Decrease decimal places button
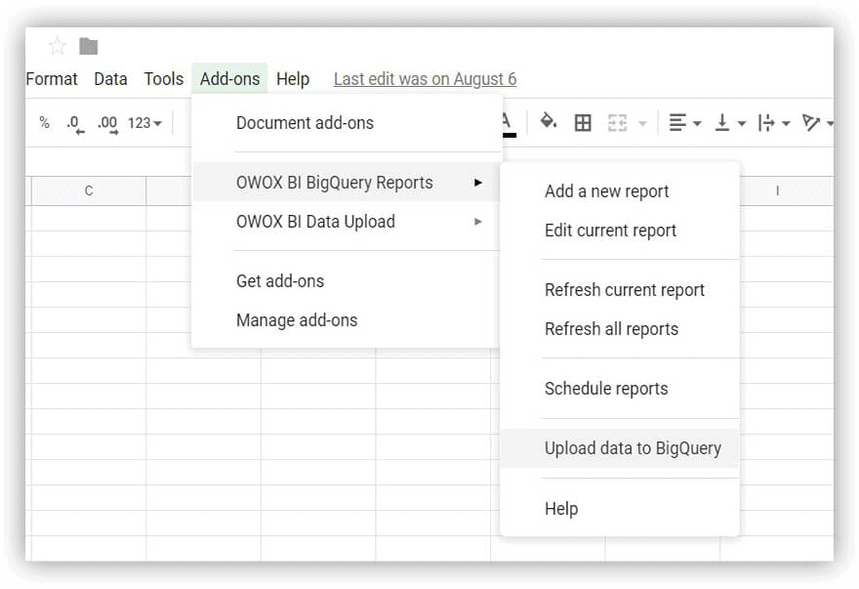 [75, 123]
